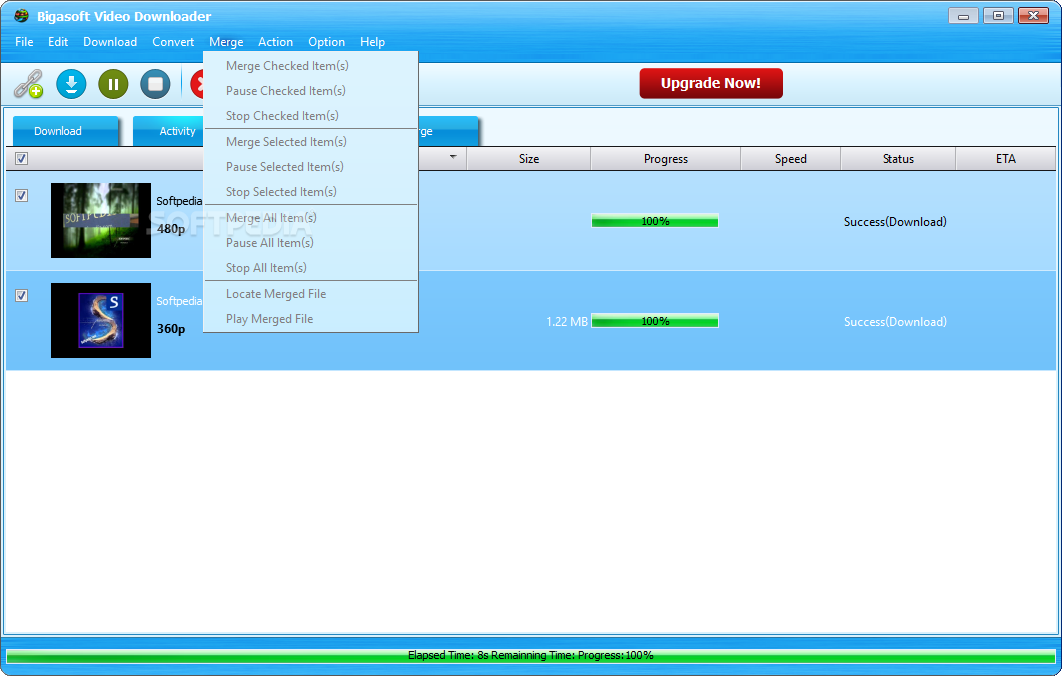
Task: Click the Upgrade Now! button
Action: [711, 83]
